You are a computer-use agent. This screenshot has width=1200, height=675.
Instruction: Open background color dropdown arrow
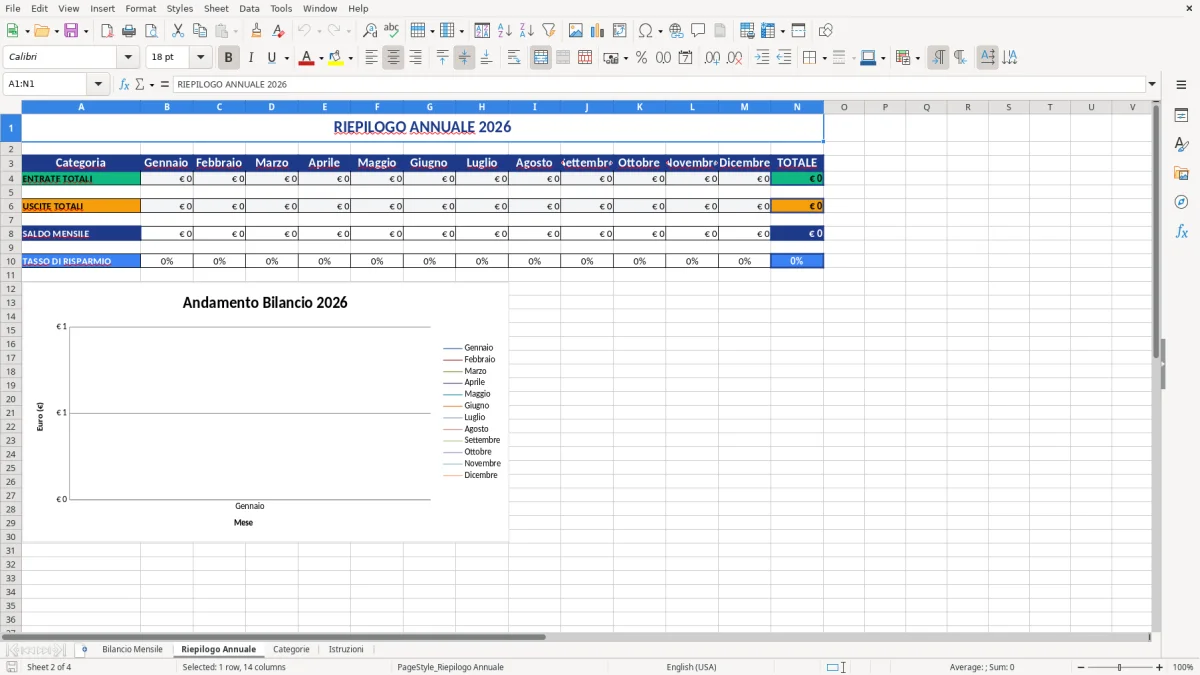(350, 58)
